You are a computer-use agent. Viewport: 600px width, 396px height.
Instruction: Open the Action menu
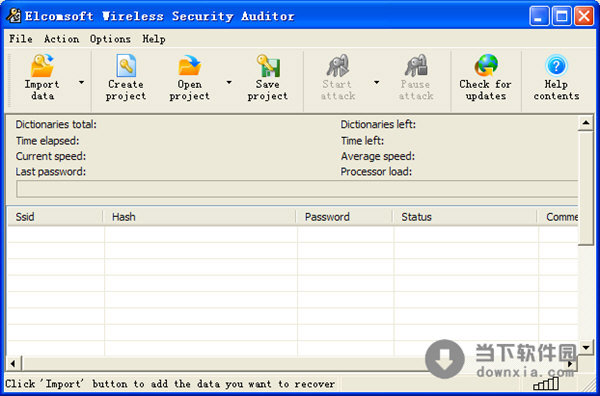61,39
